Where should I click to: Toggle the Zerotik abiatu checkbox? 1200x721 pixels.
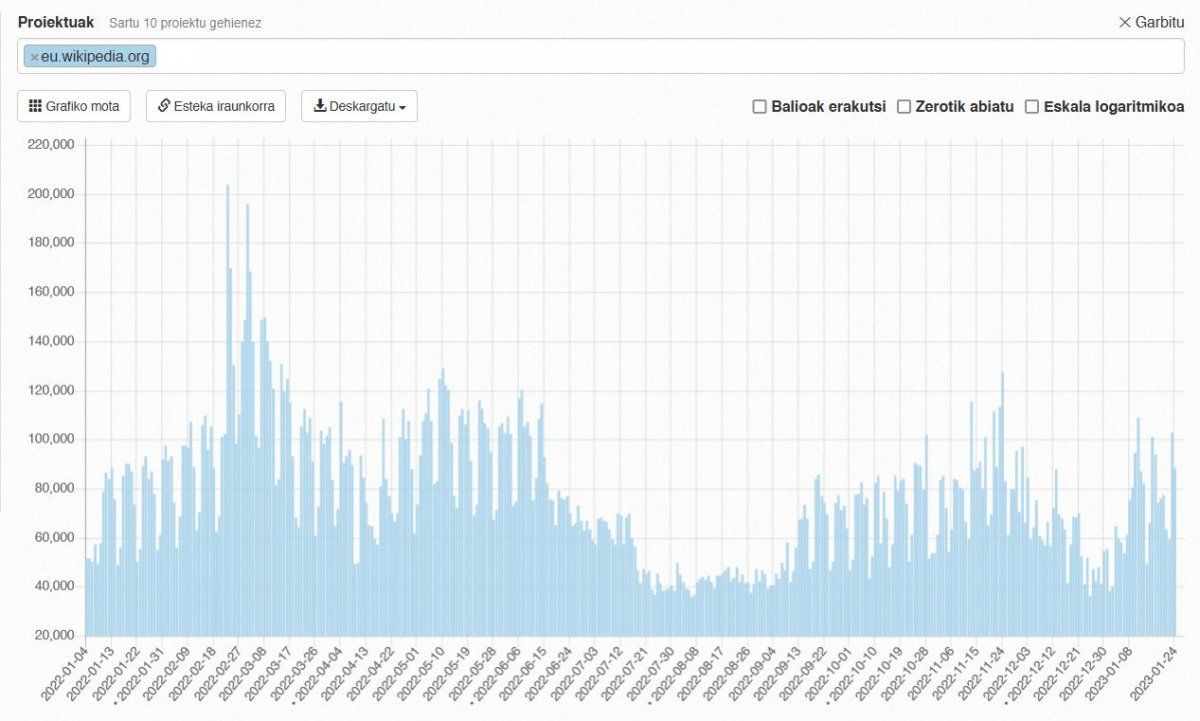coord(904,106)
